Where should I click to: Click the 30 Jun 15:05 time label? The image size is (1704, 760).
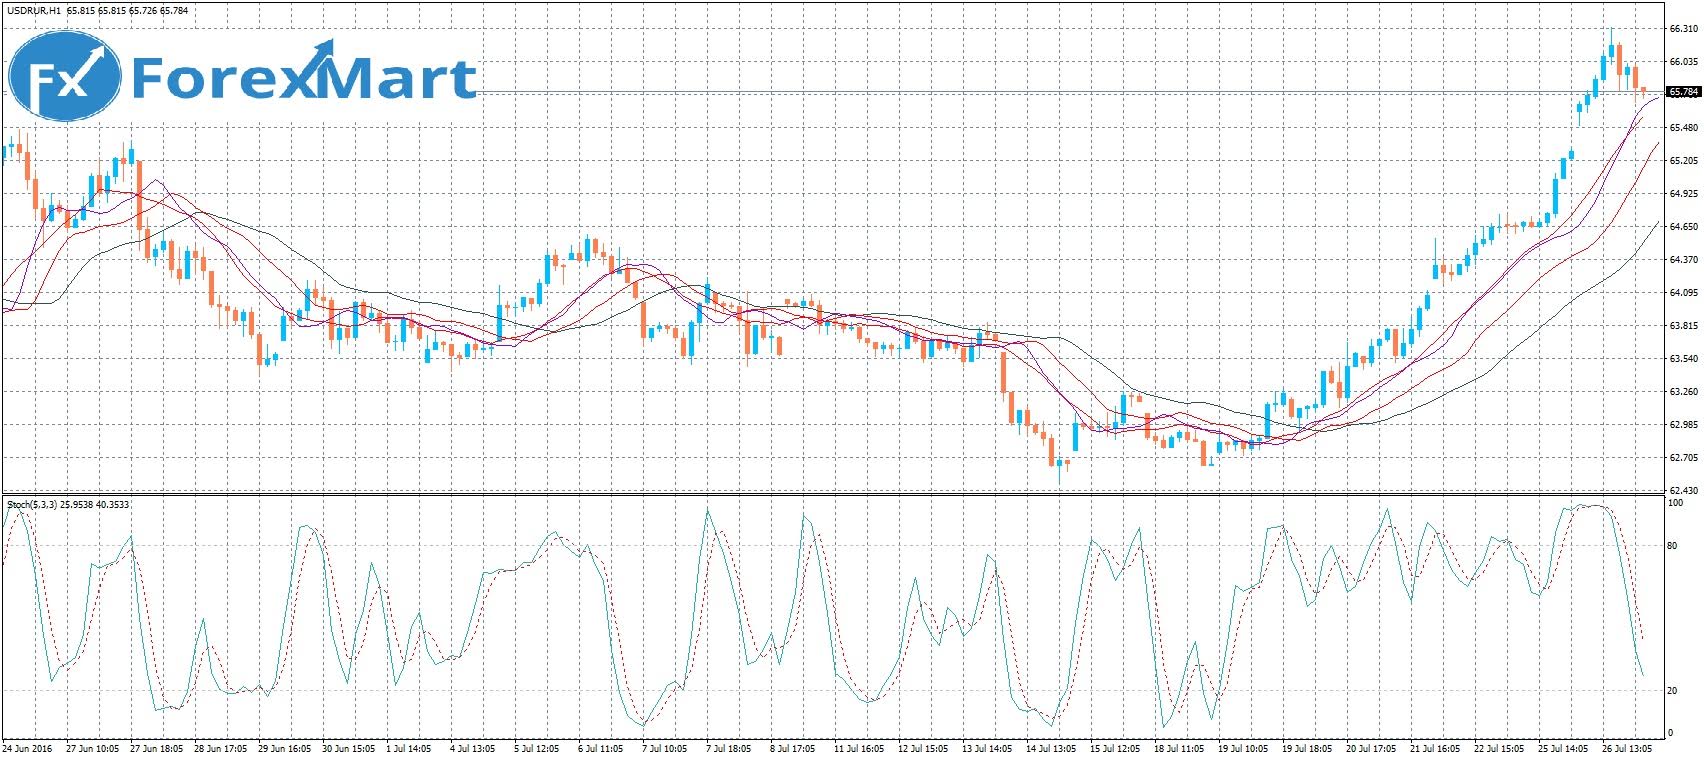[x=350, y=748]
